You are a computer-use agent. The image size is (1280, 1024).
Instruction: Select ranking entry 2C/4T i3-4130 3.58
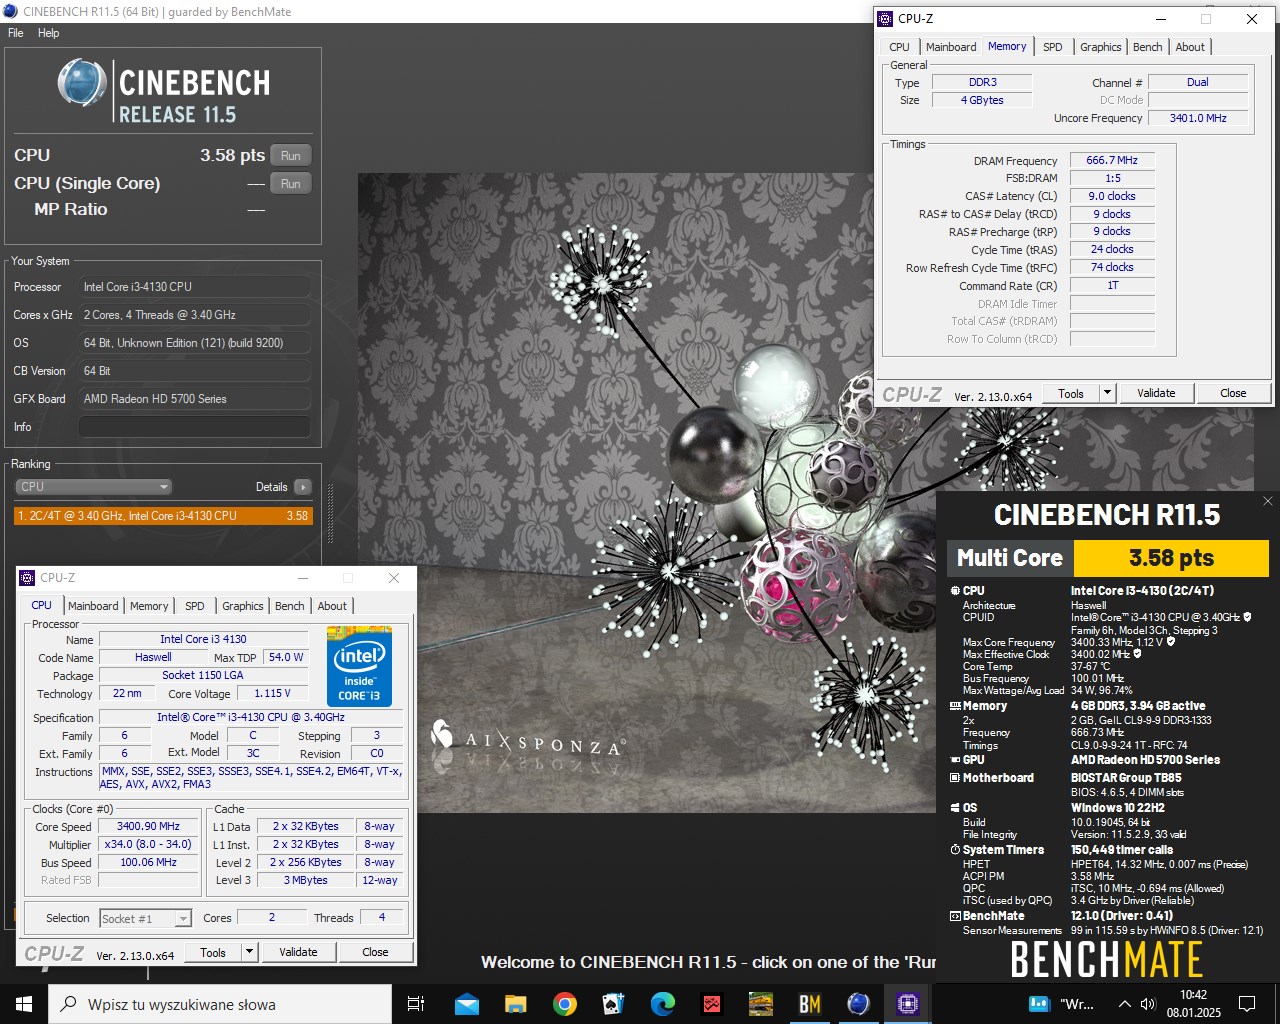click(164, 516)
